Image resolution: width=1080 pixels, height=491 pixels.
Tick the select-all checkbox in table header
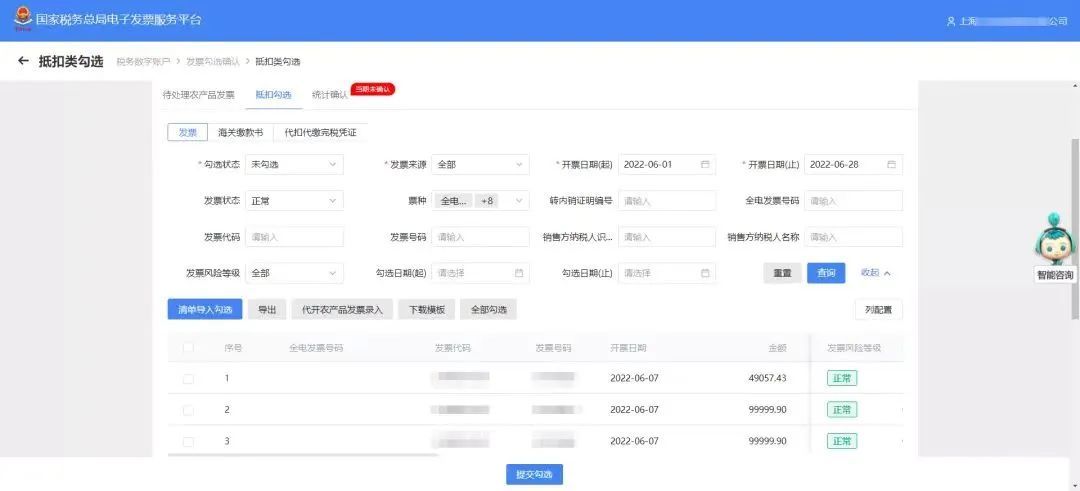pyautogui.click(x=188, y=348)
